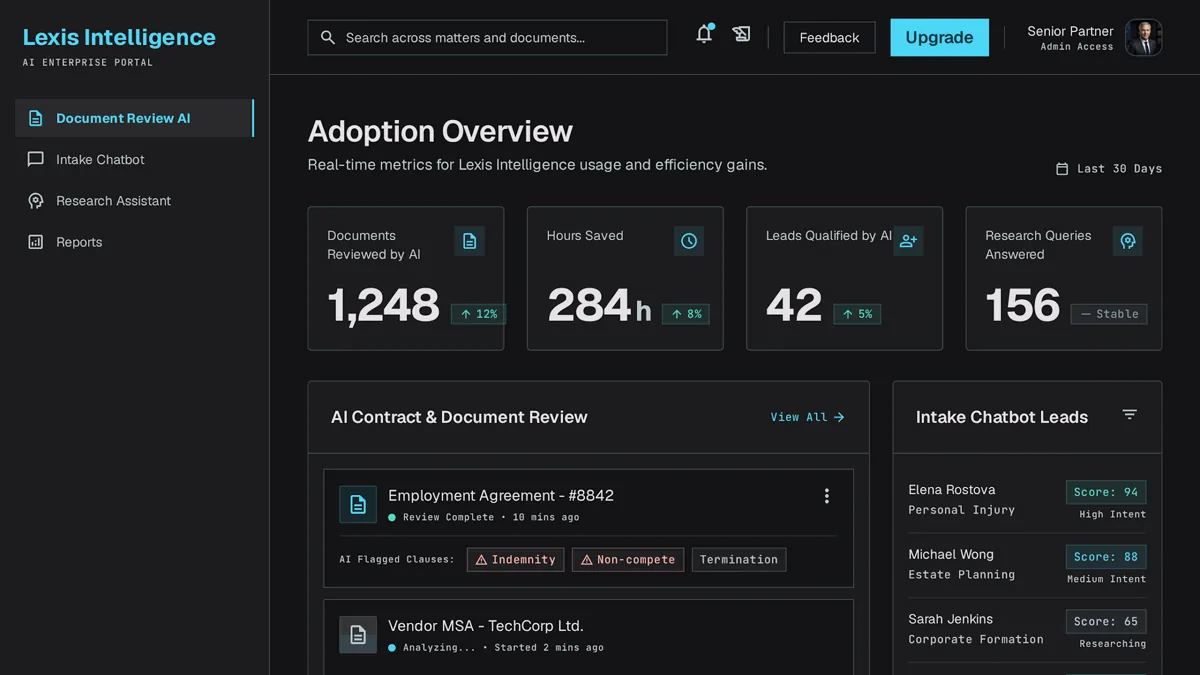Click the Reports chart icon
This screenshot has width=1200, height=675.
(x=36, y=242)
